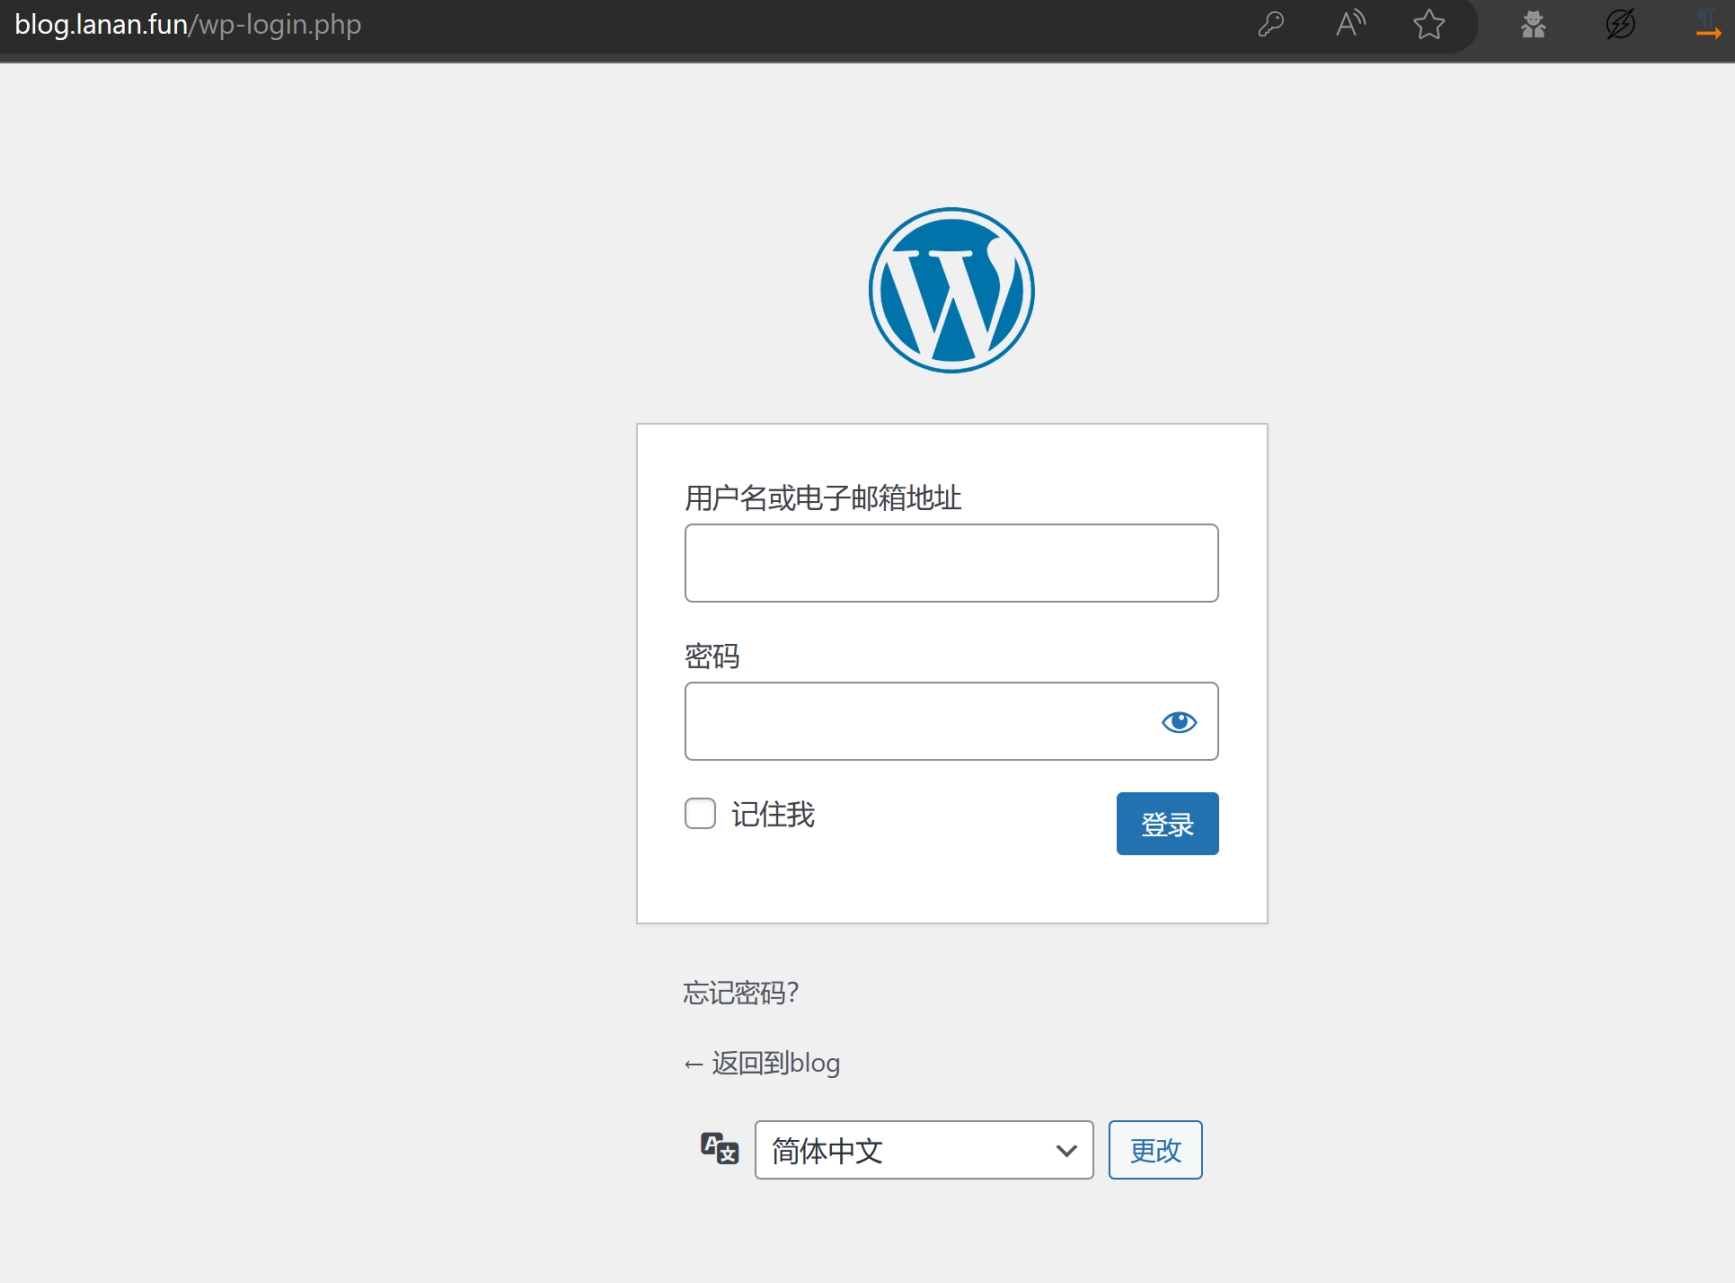1735x1283 pixels.
Task: Click the 记住我 label text
Action: [773, 815]
